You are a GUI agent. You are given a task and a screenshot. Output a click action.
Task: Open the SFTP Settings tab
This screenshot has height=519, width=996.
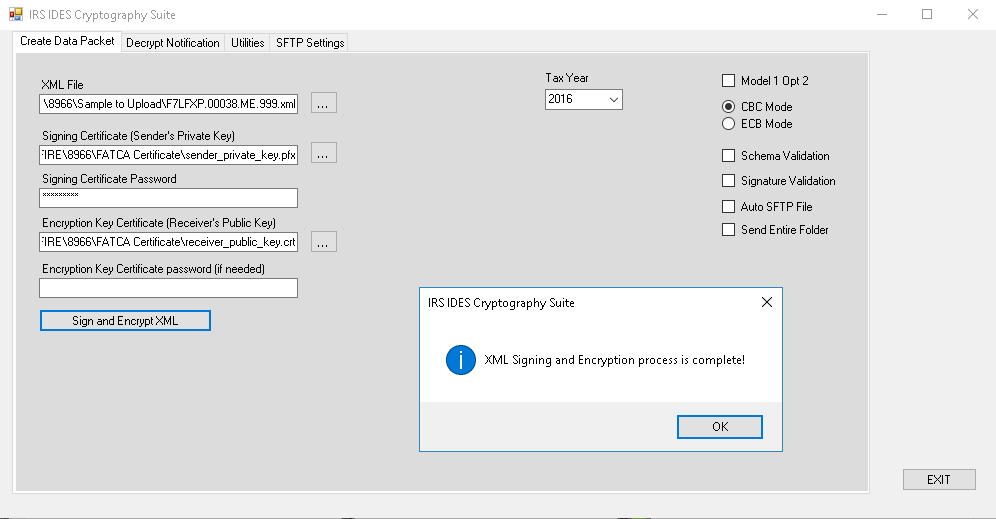tap(309, 43)
